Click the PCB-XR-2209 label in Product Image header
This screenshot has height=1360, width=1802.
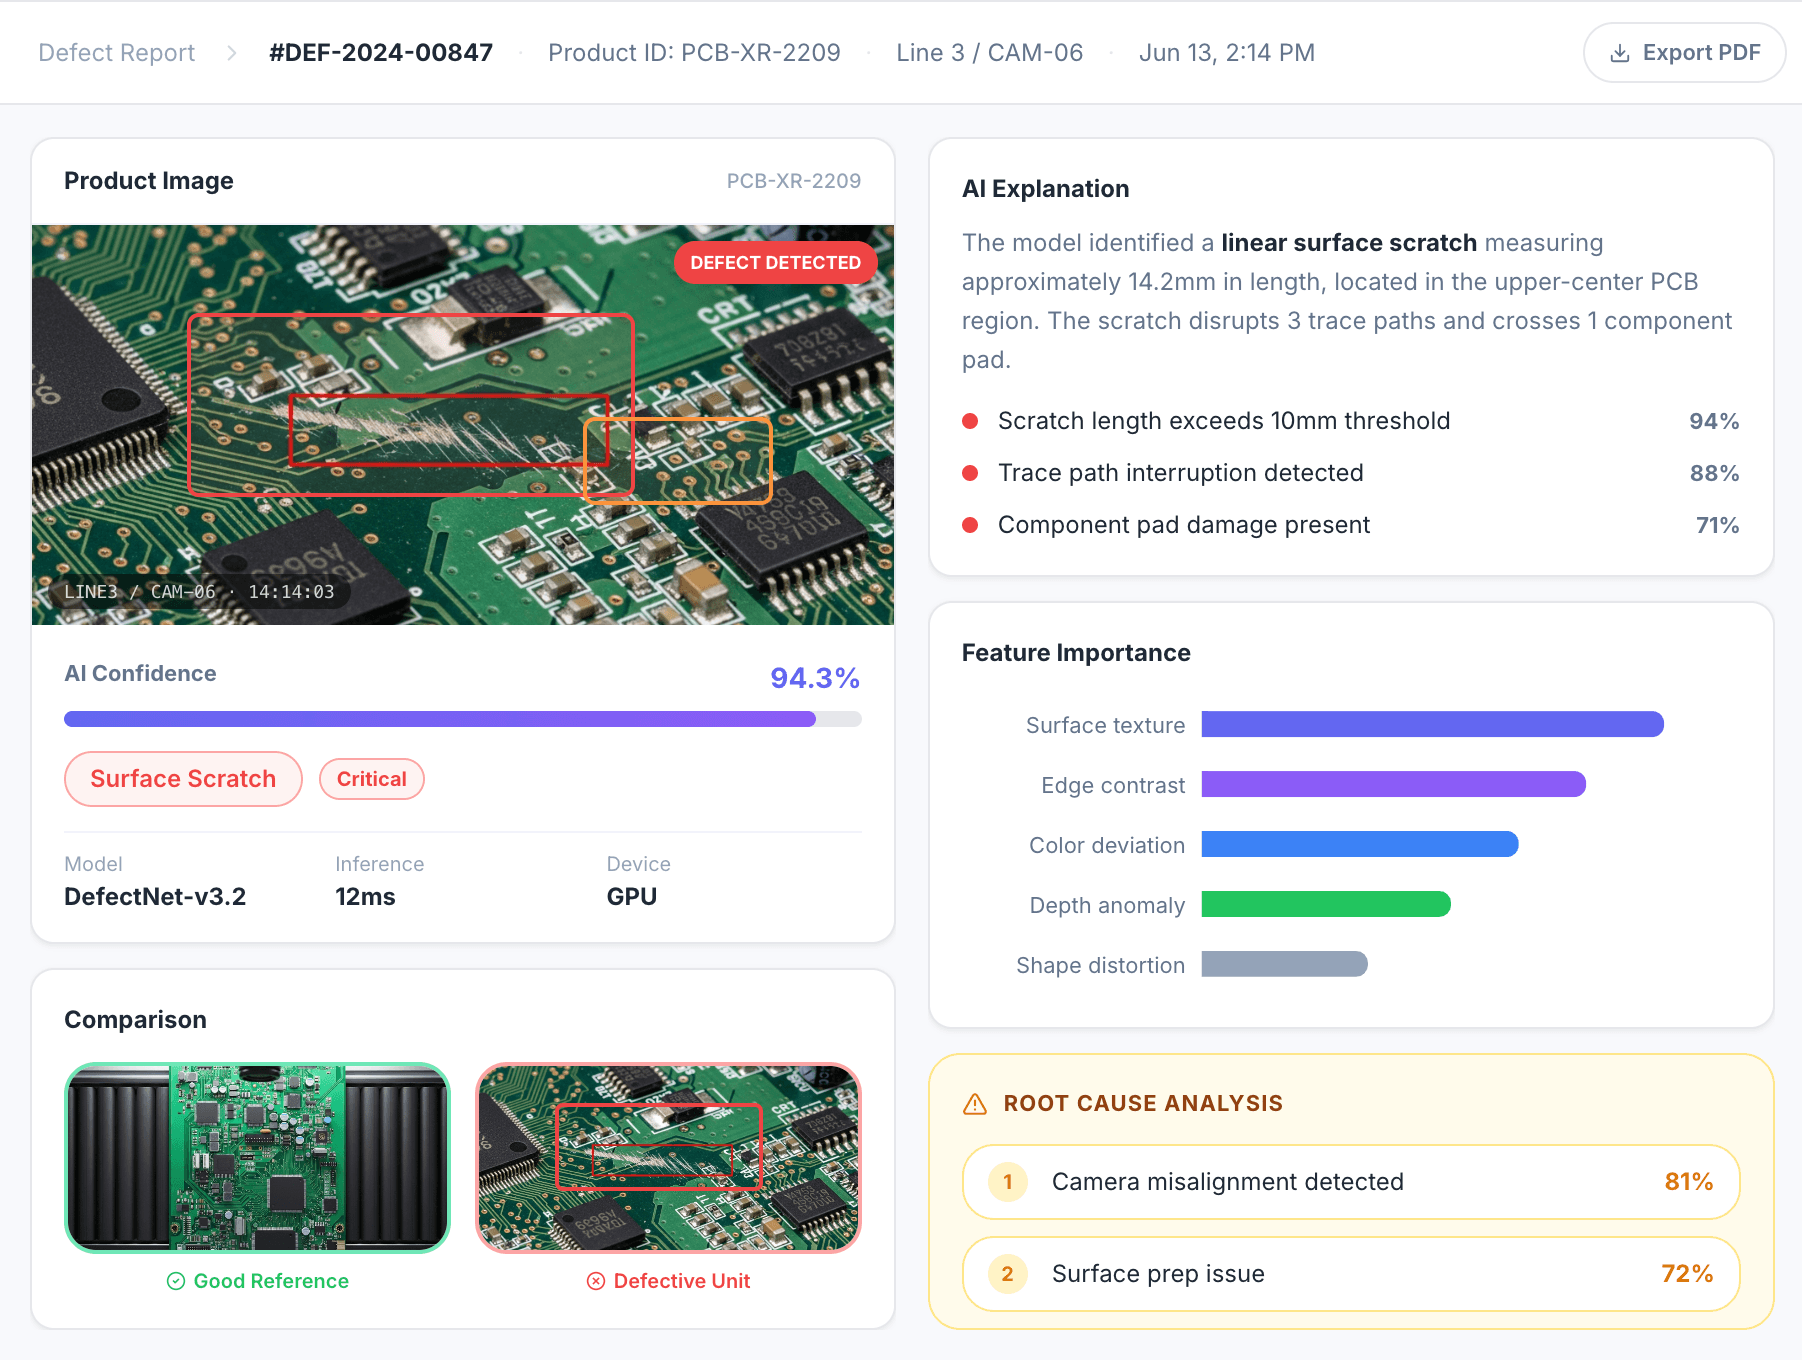pyautogui.click(x=794, y=181)
